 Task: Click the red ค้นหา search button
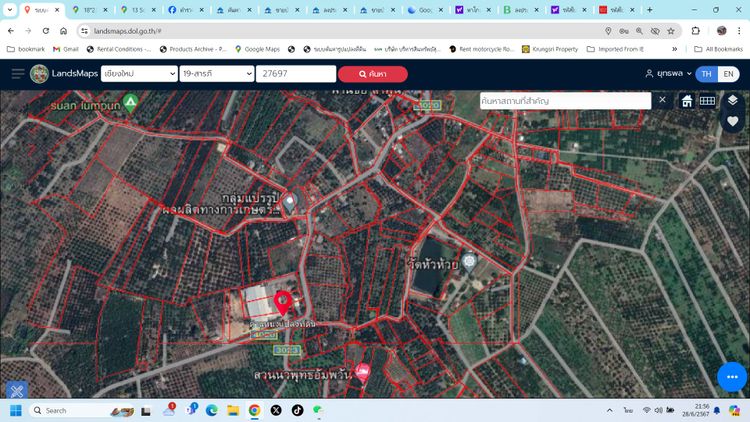372,74
